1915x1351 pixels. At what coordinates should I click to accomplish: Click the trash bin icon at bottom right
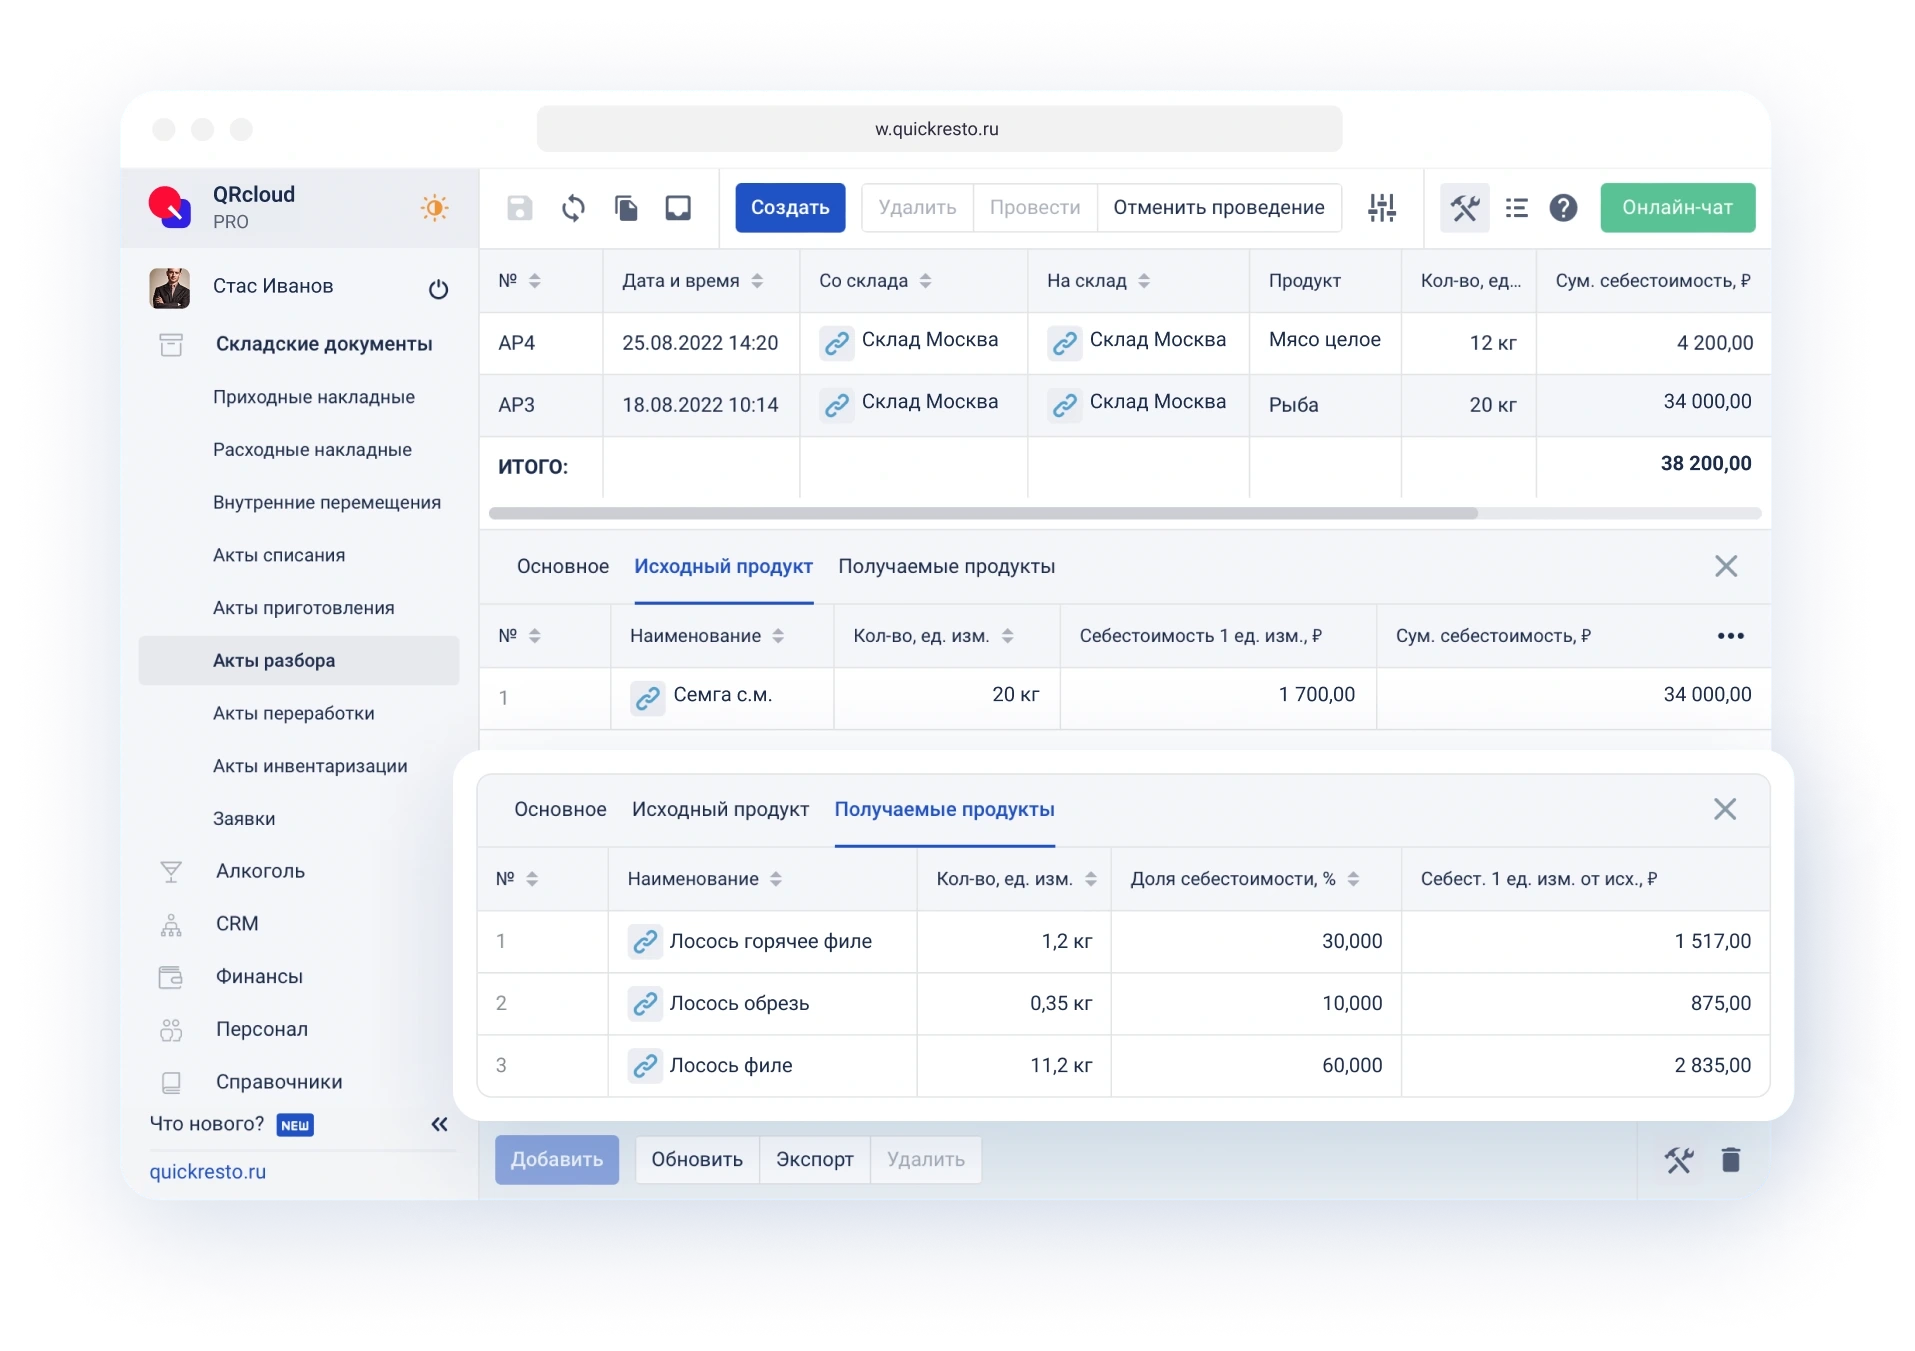pyautogui.click(x=1731, y=1159)
